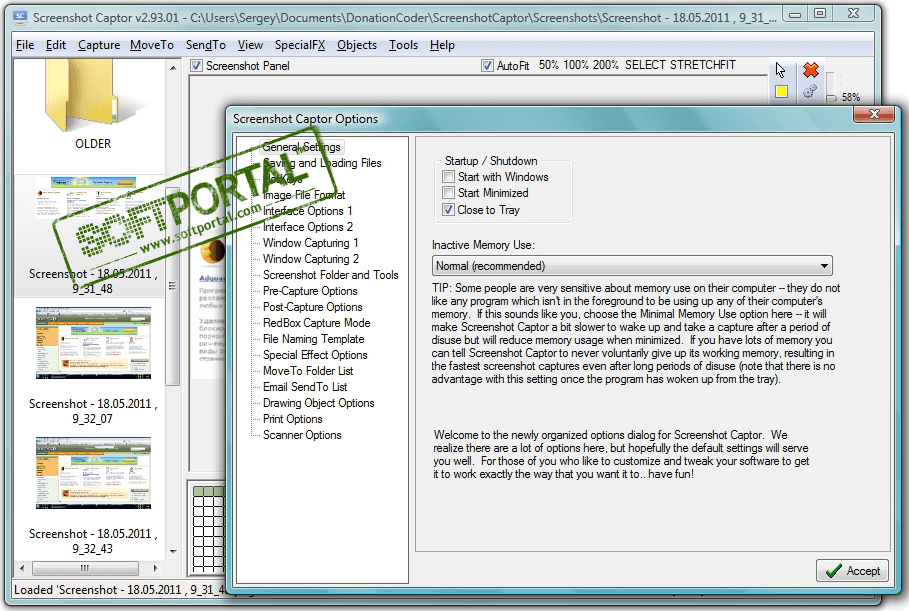This screenshot has height=611, width=909.
Task: Click the red X delete icon
Action: (x=810, y=70)
